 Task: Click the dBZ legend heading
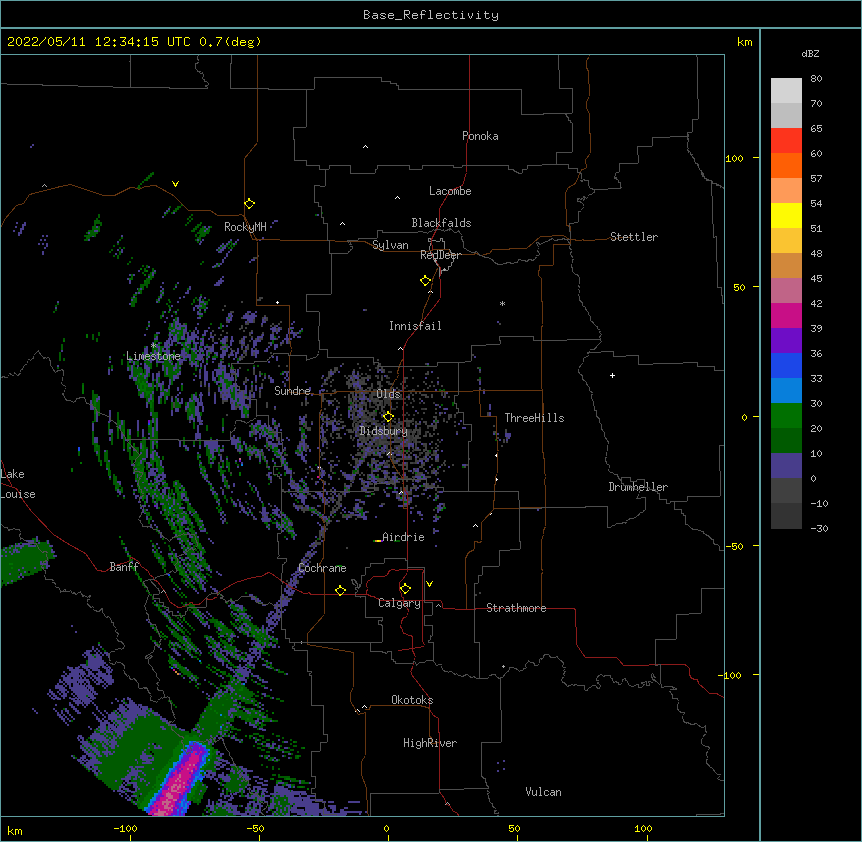click(810, 54)
